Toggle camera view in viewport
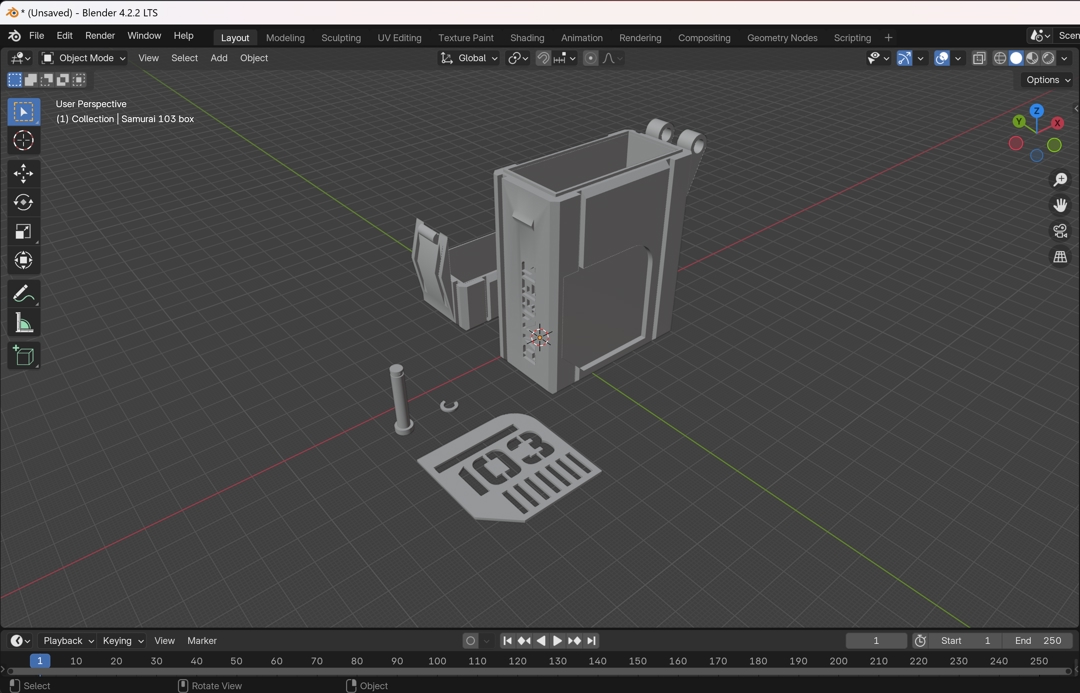The width and height of the screenshot is (1080, 693). (x=1060, y=231)
